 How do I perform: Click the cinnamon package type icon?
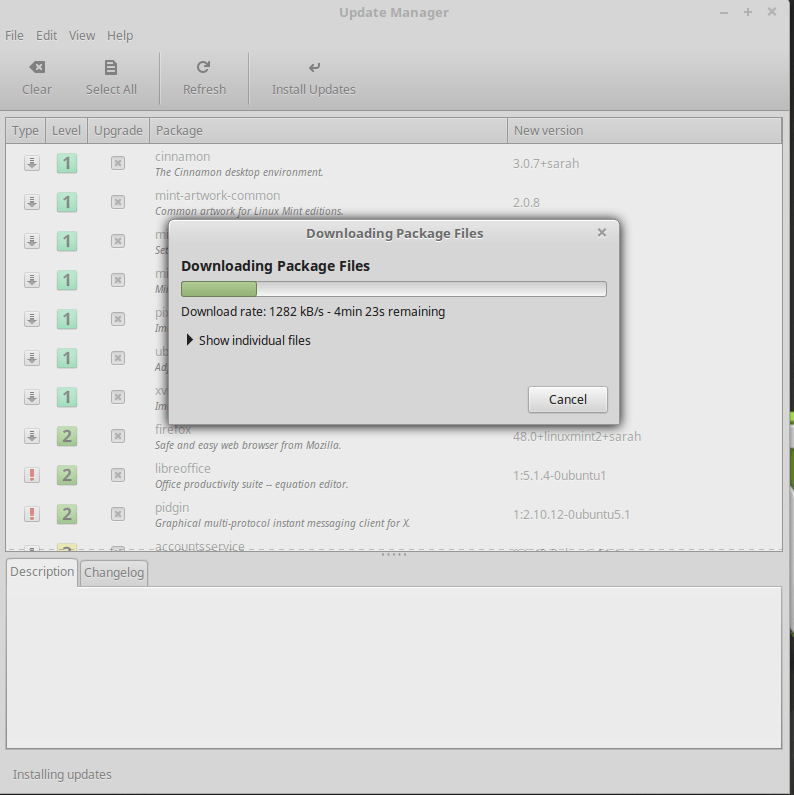32,164
